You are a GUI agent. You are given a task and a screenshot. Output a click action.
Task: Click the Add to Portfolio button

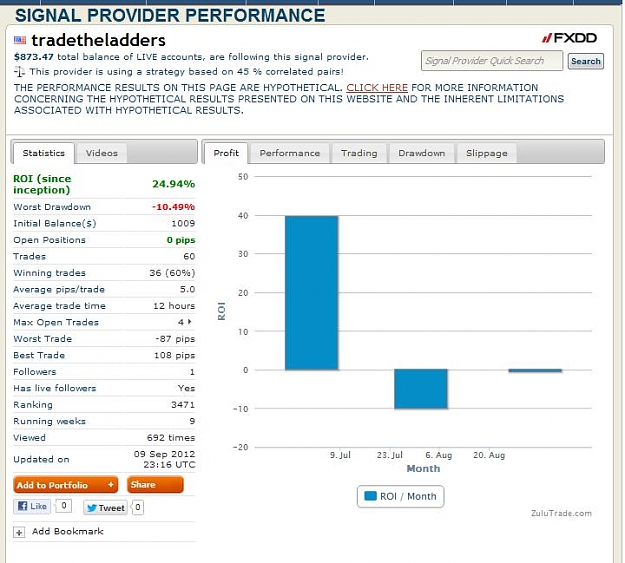click(x=66, y=485)
